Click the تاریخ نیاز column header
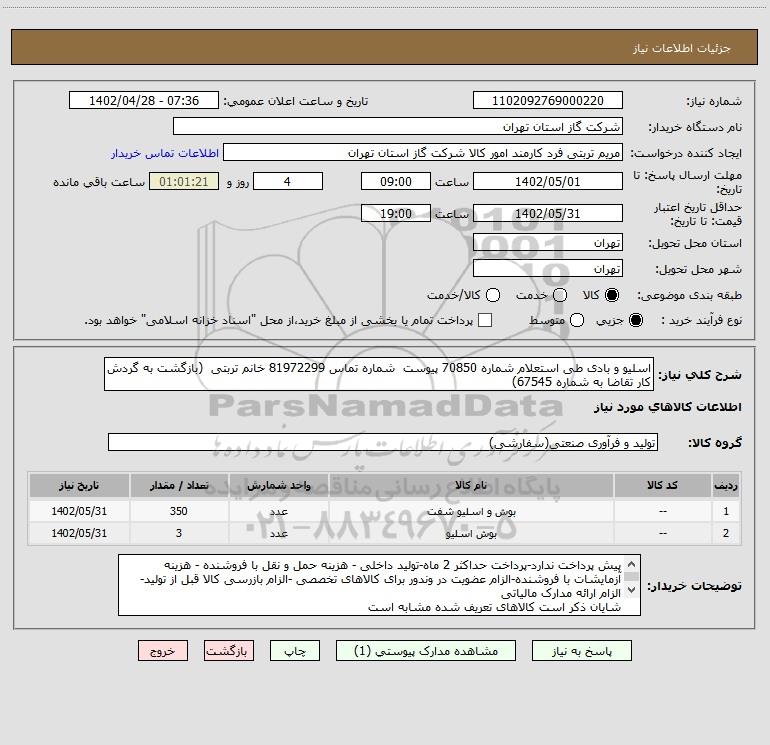770x745 pixels. tap(79, 485)
